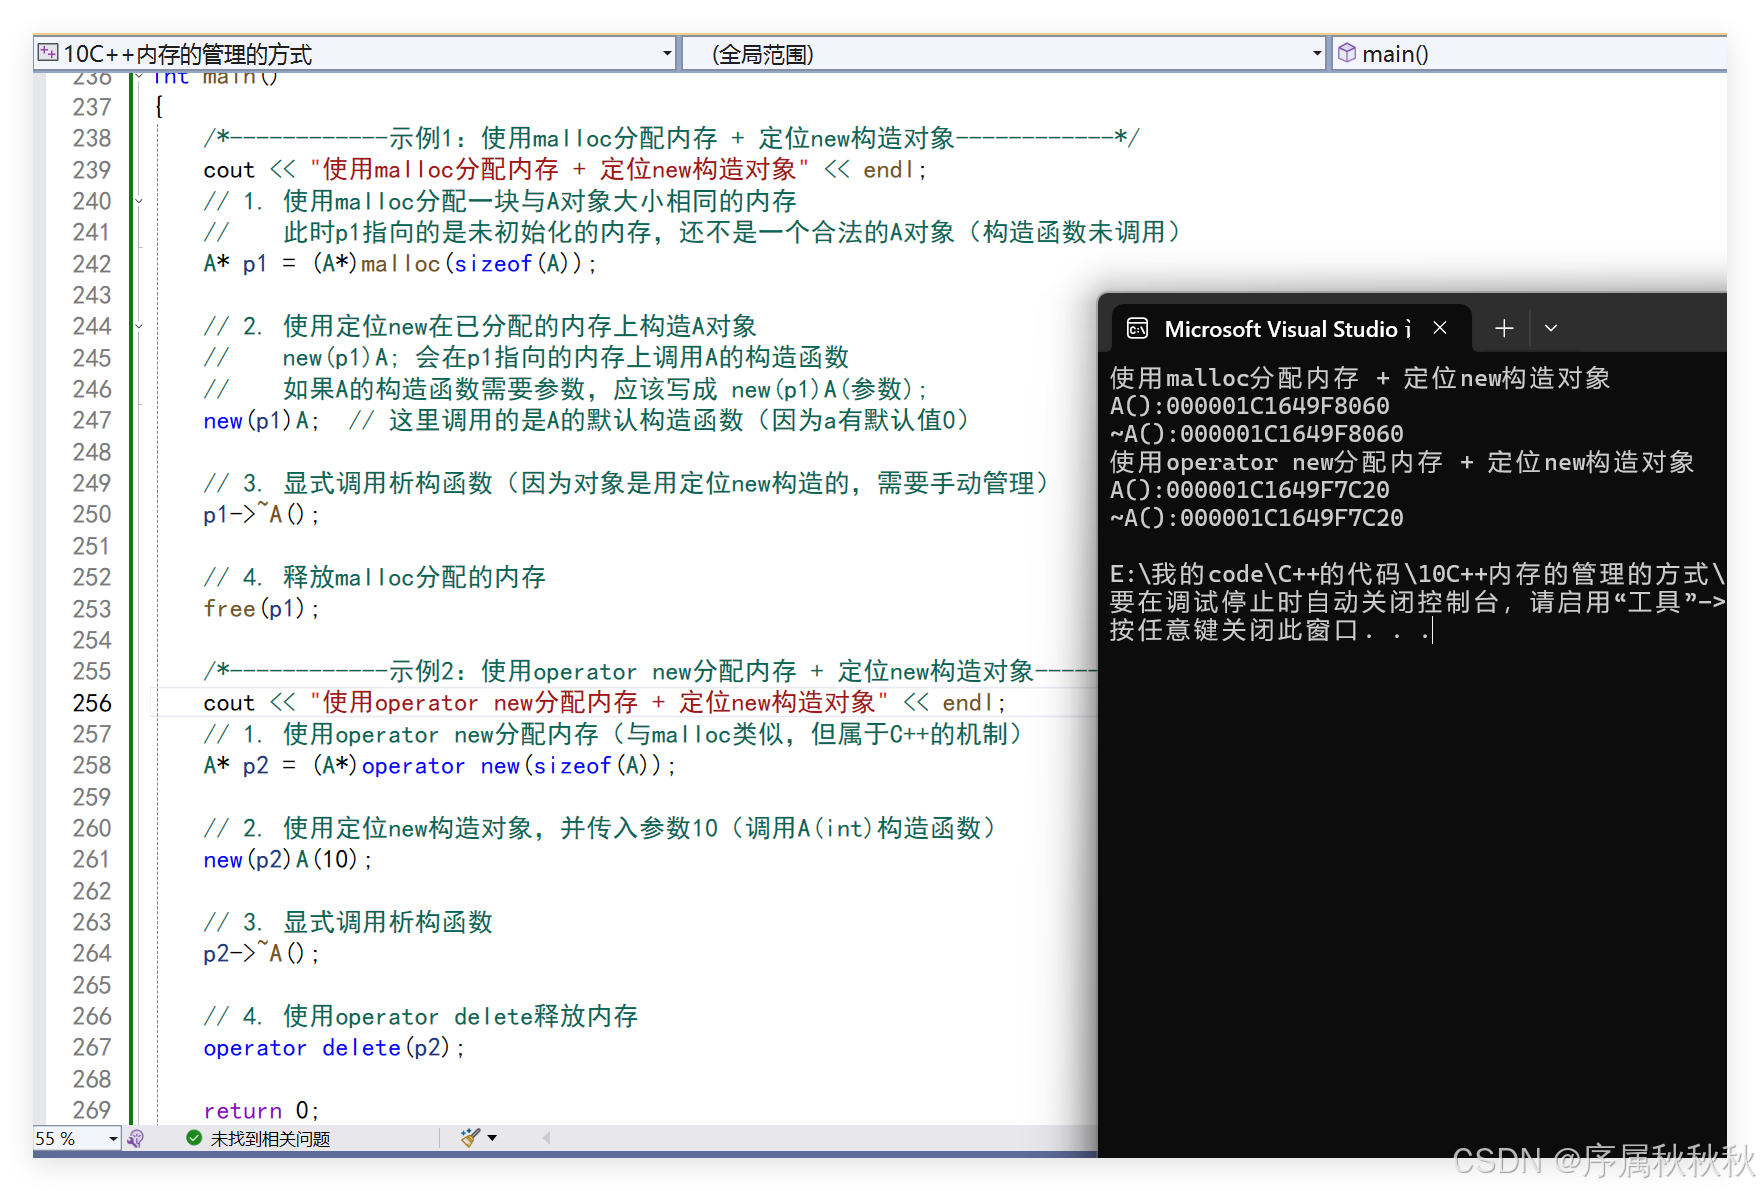Click the terminal icon on the console tab

pos(1137,329)
